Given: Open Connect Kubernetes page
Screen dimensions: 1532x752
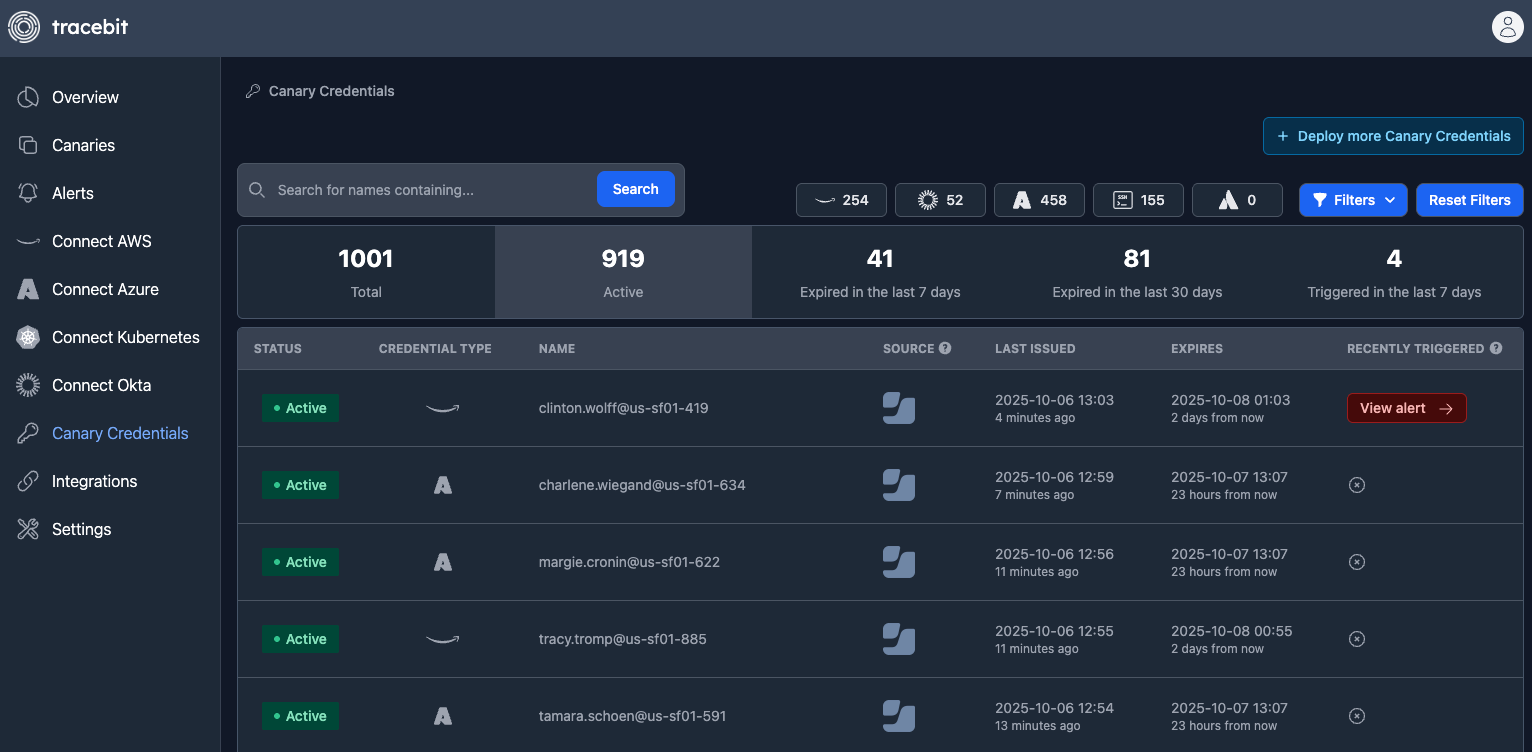Looking at the screenshot, I should point(125,337).
